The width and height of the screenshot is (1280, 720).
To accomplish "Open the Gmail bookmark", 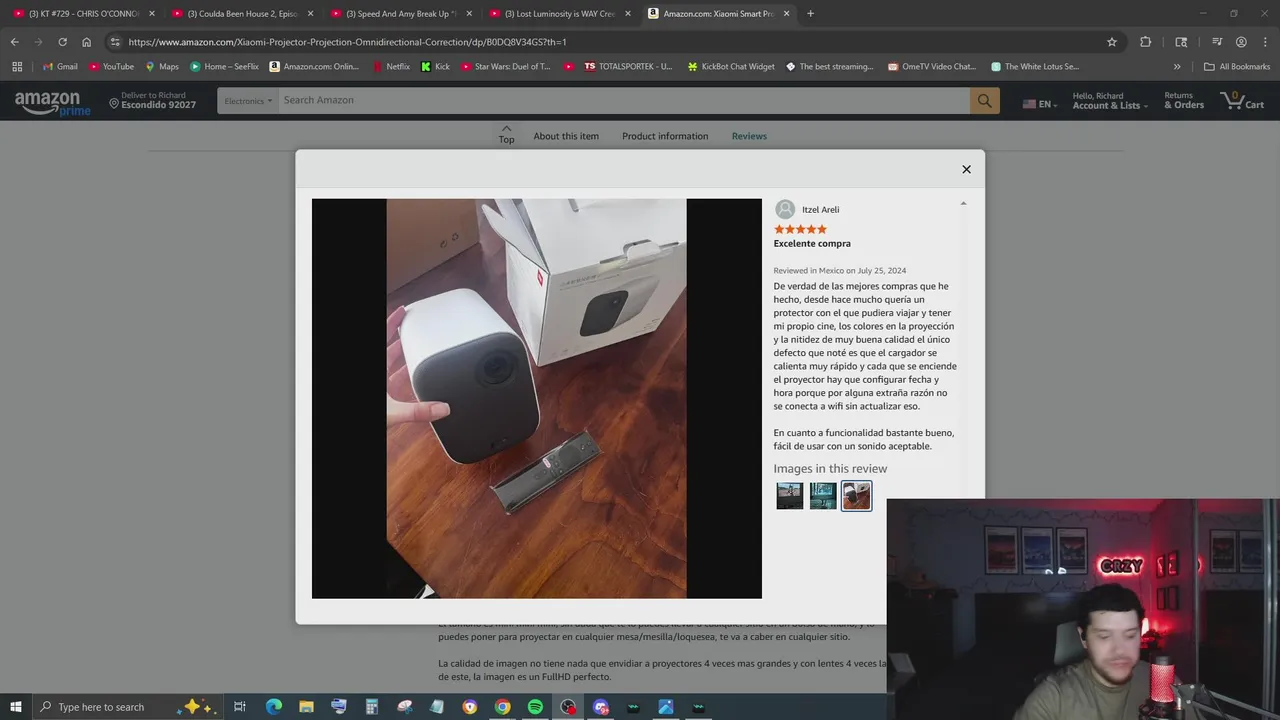I will coord(59,67).
